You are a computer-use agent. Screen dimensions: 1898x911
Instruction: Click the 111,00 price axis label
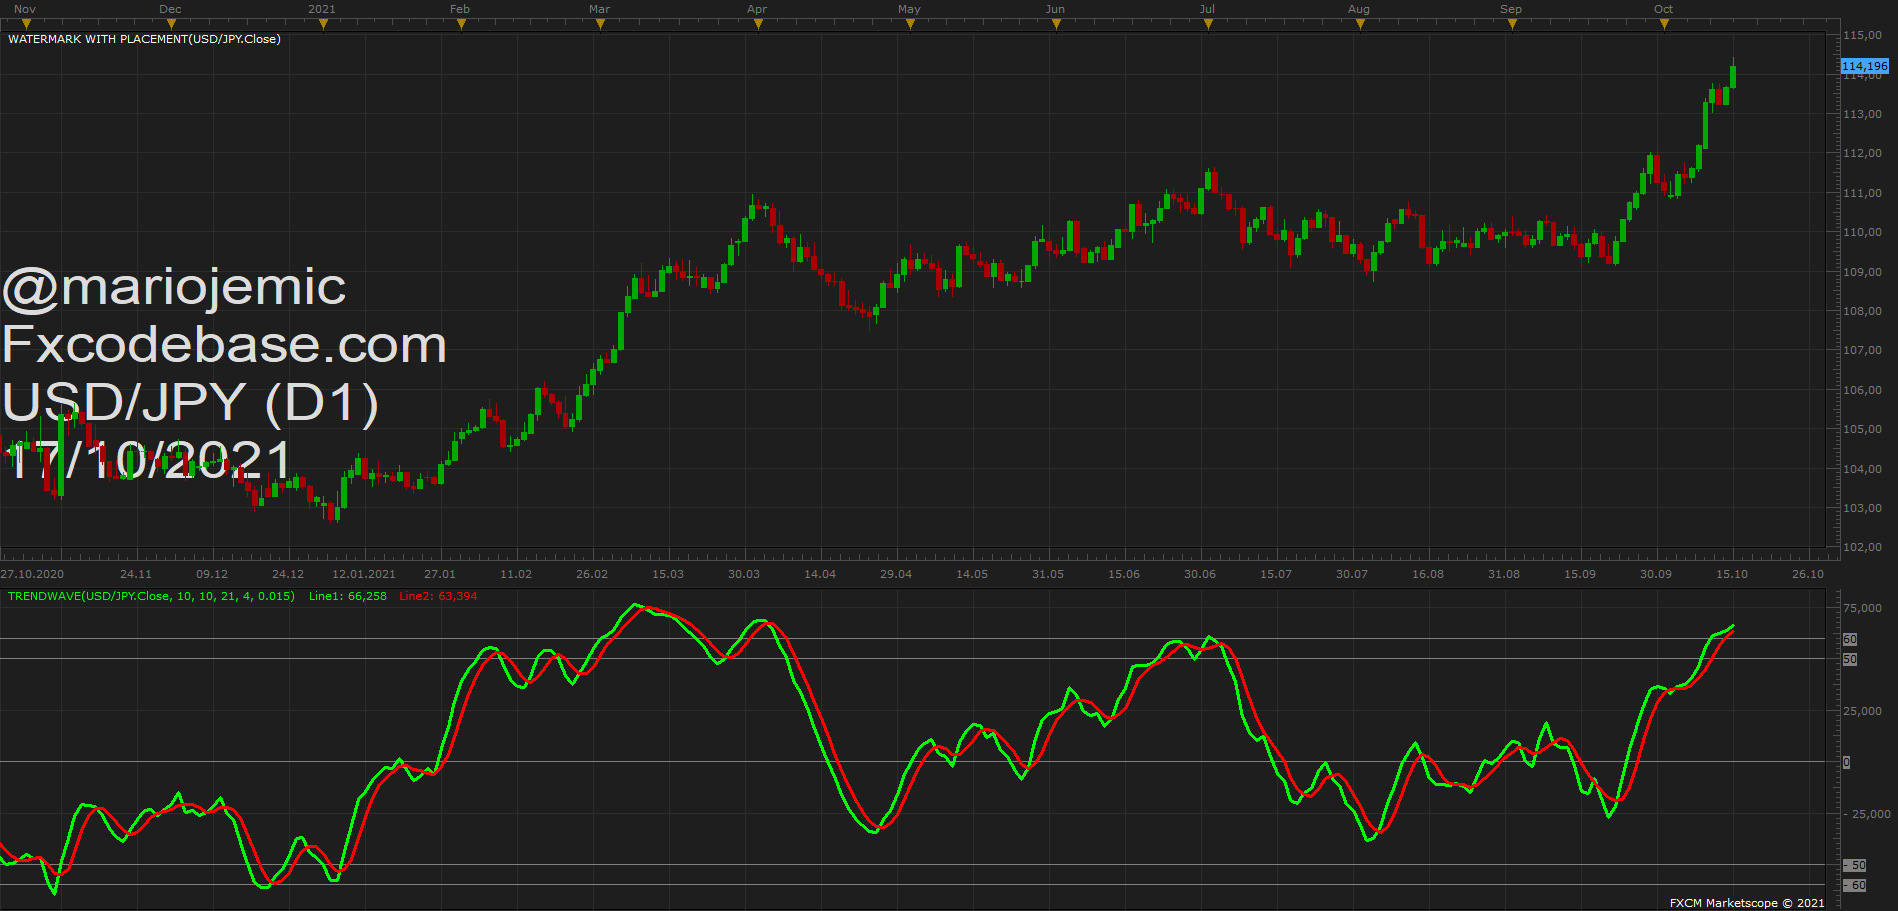coord(1862,193)
